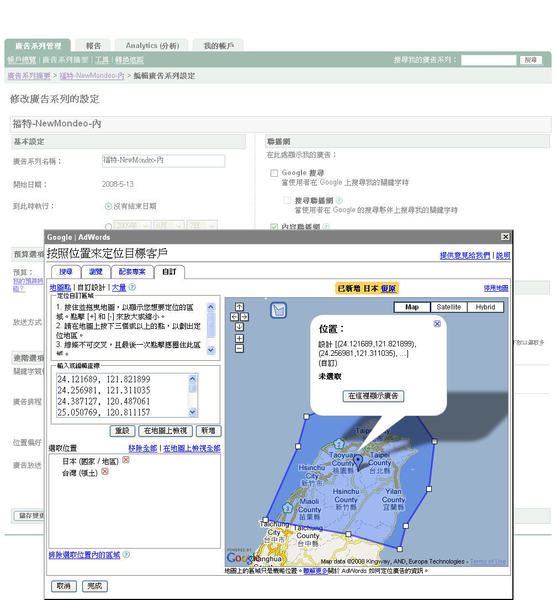Remove 台灣 (領土) from selected locations
The width and height of the screenshot is (556, 600).
click(x=104, y=471)
